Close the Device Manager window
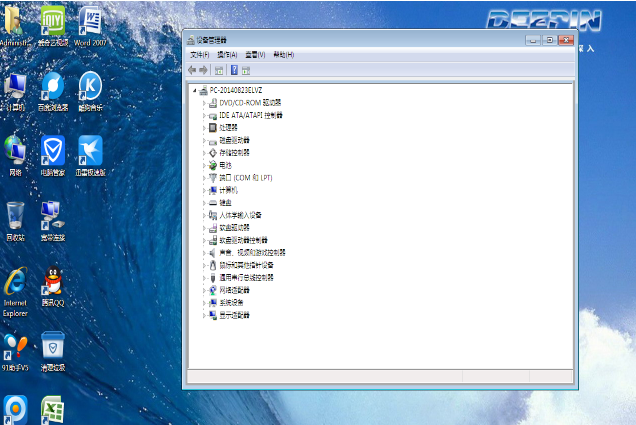636x425 pixels. point(566,40)
